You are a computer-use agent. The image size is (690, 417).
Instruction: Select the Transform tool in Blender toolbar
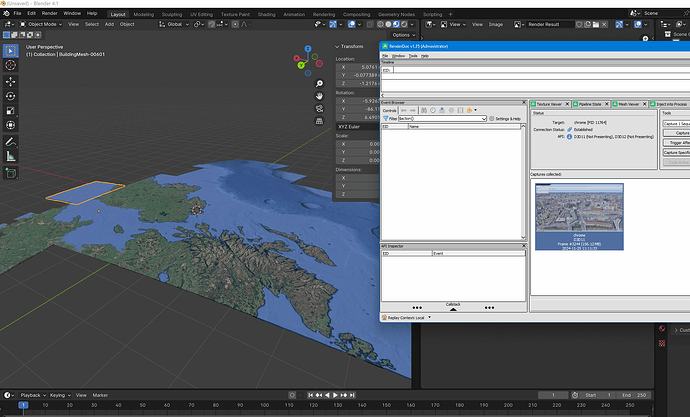click(11, 125)
